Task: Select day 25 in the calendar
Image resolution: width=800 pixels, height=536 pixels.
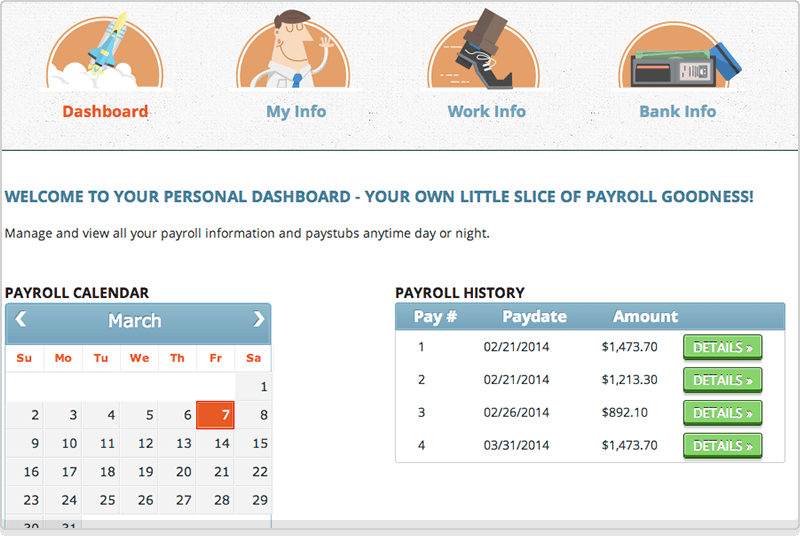Action: point(101,500)
